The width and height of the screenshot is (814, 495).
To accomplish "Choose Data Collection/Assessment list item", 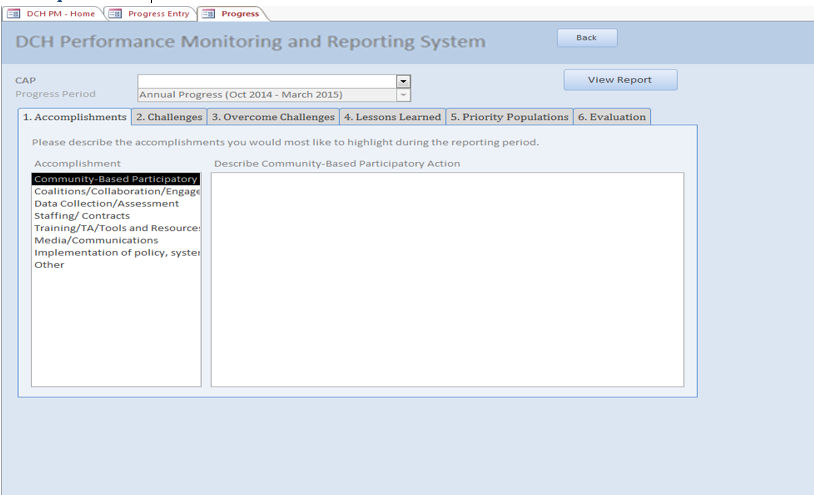I will (106, 203).
